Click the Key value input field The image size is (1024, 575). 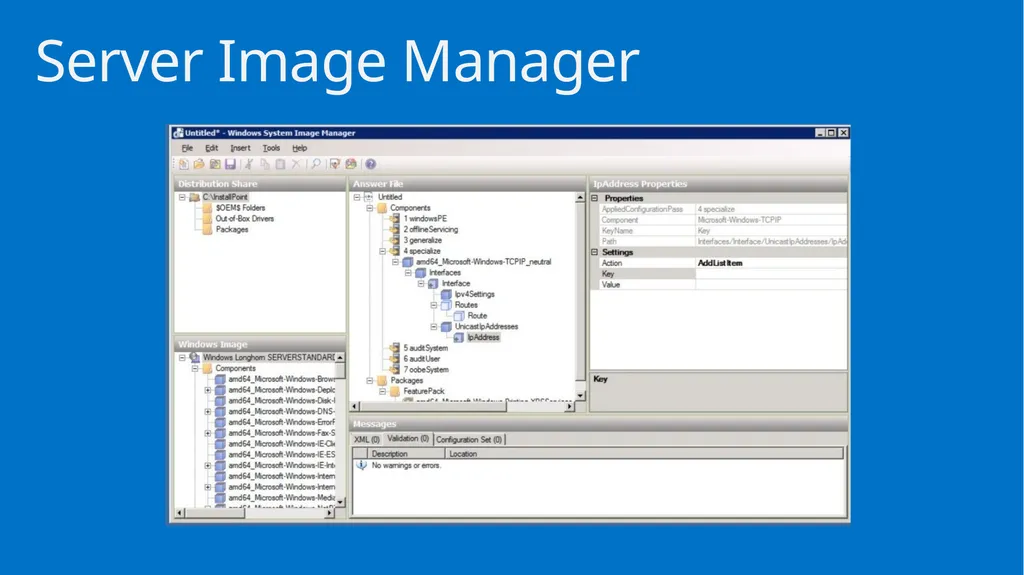coord(771,274)
